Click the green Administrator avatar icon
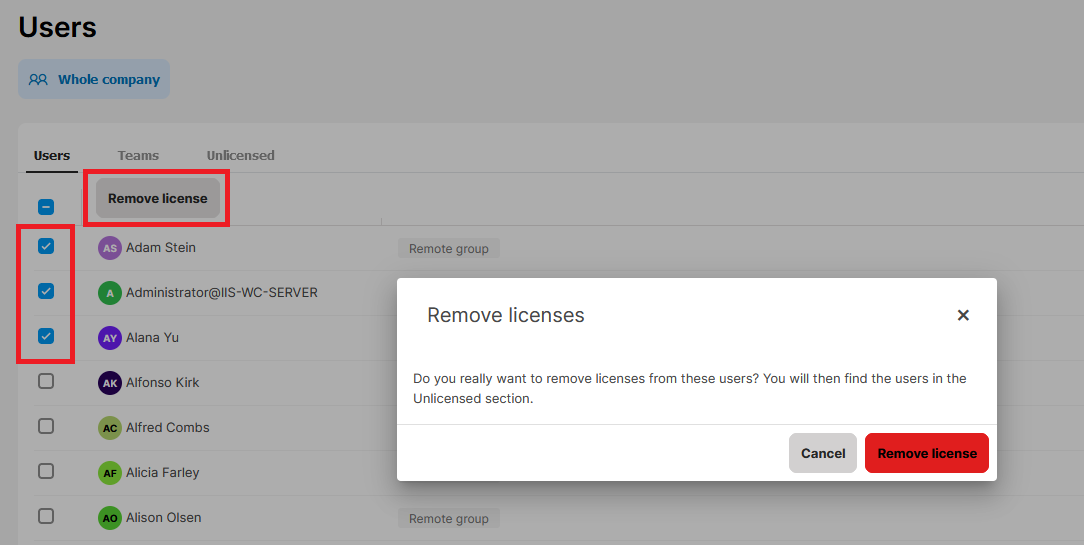 coord(110,293)
